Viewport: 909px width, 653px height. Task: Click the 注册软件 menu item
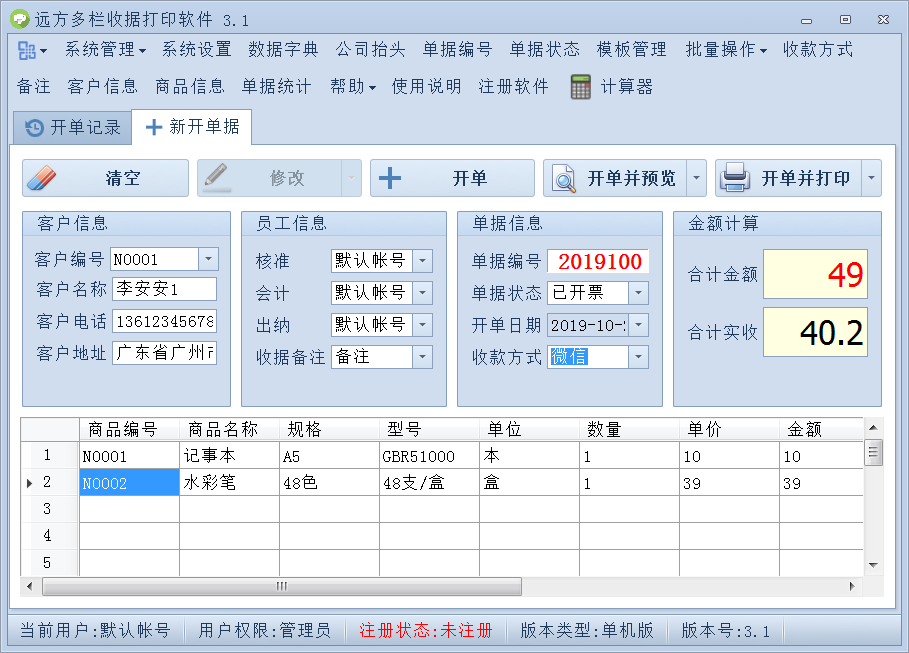click(x=512, y=86)
